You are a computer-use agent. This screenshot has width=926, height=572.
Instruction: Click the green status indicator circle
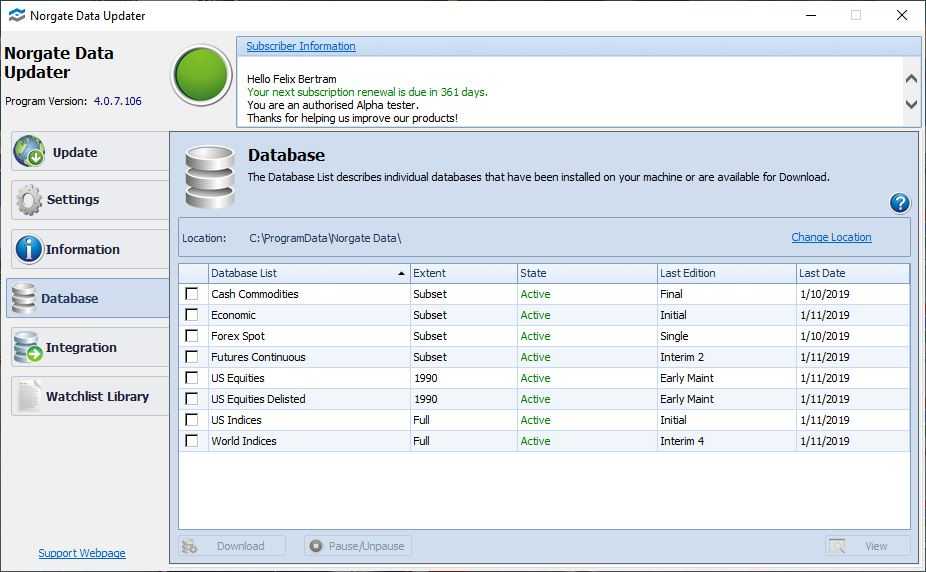201,75
